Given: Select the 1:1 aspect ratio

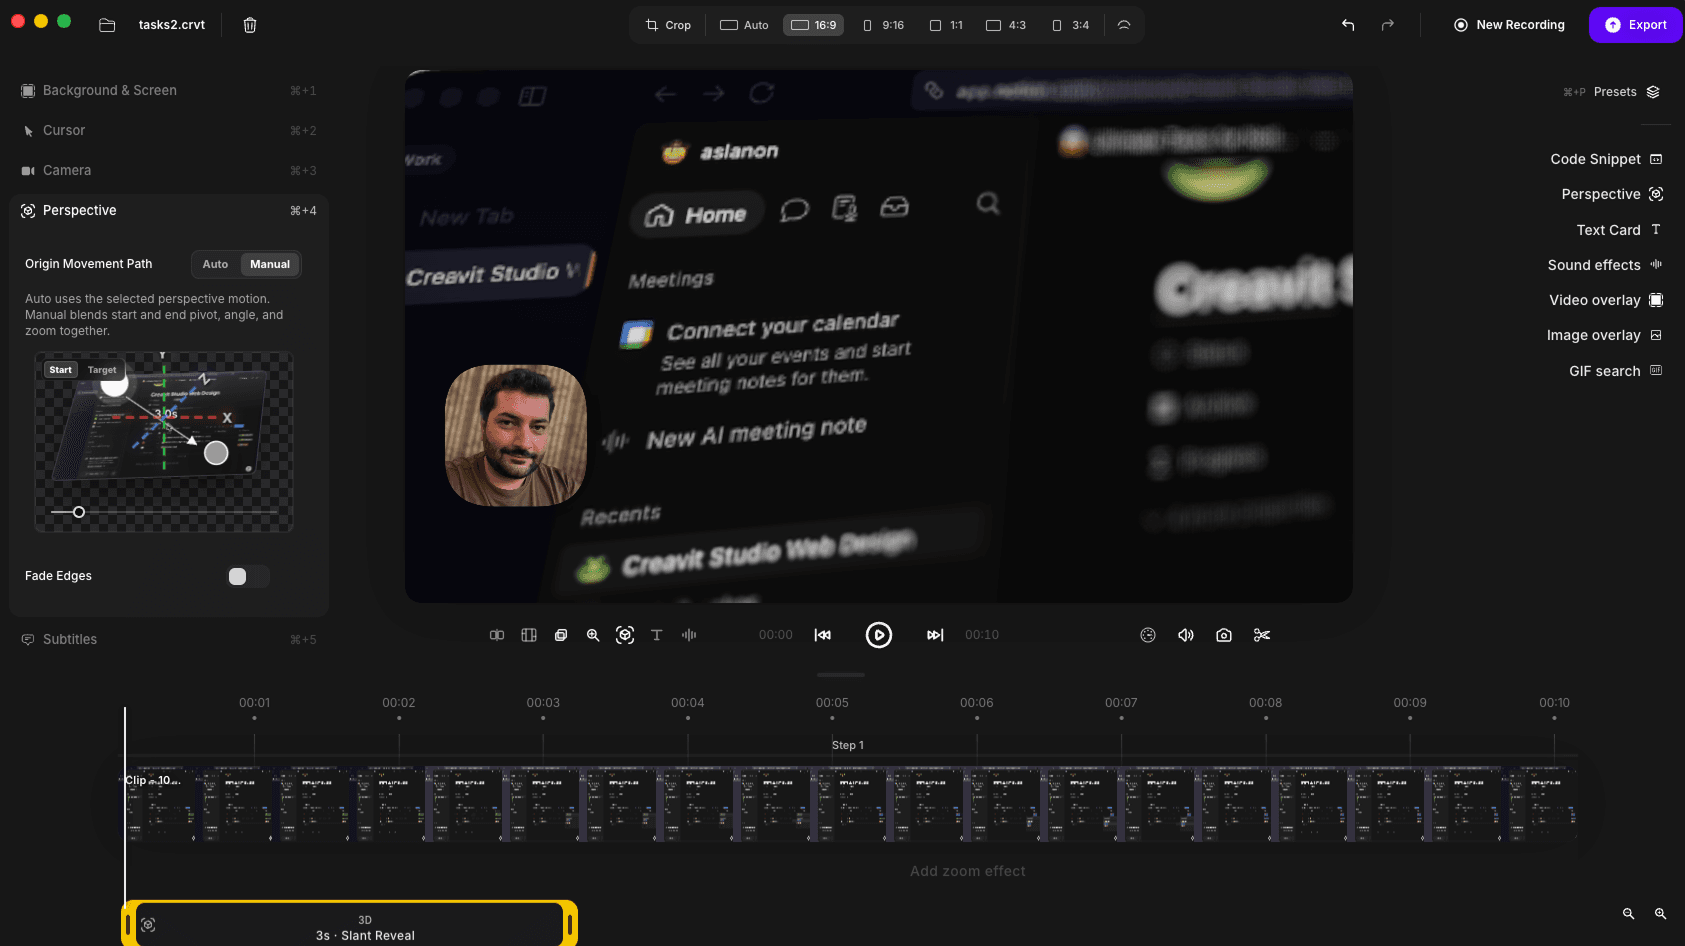Looking at the screenshot, I should 946,25.
